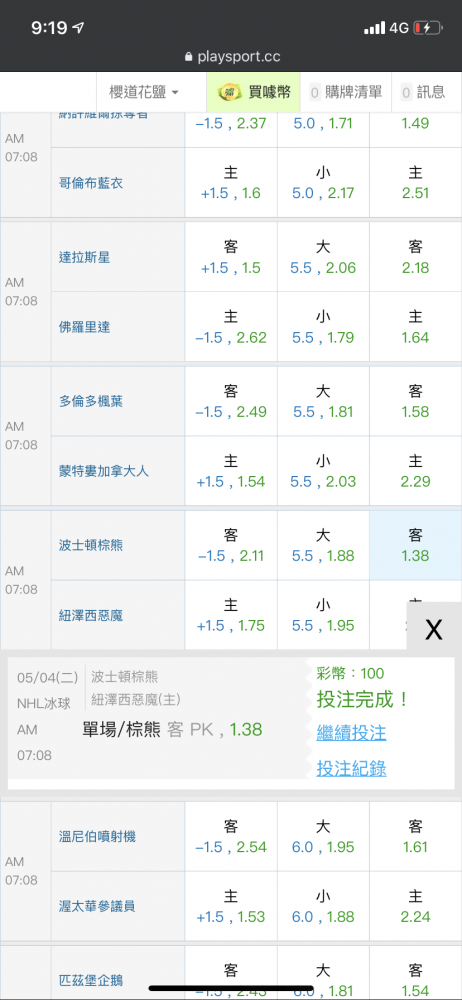Select 渥太華參議員 spread +1.5, 1.53
The image size is (462, 1000).
click(231, 906)
